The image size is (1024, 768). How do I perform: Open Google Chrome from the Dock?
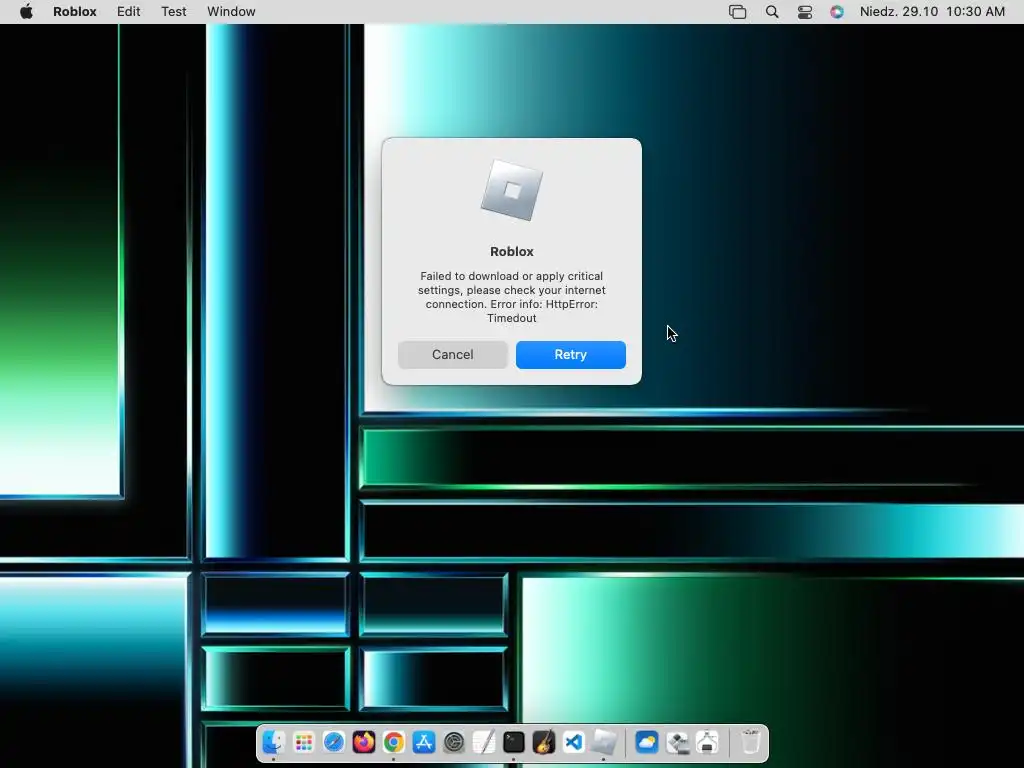[x=394, y=743]
